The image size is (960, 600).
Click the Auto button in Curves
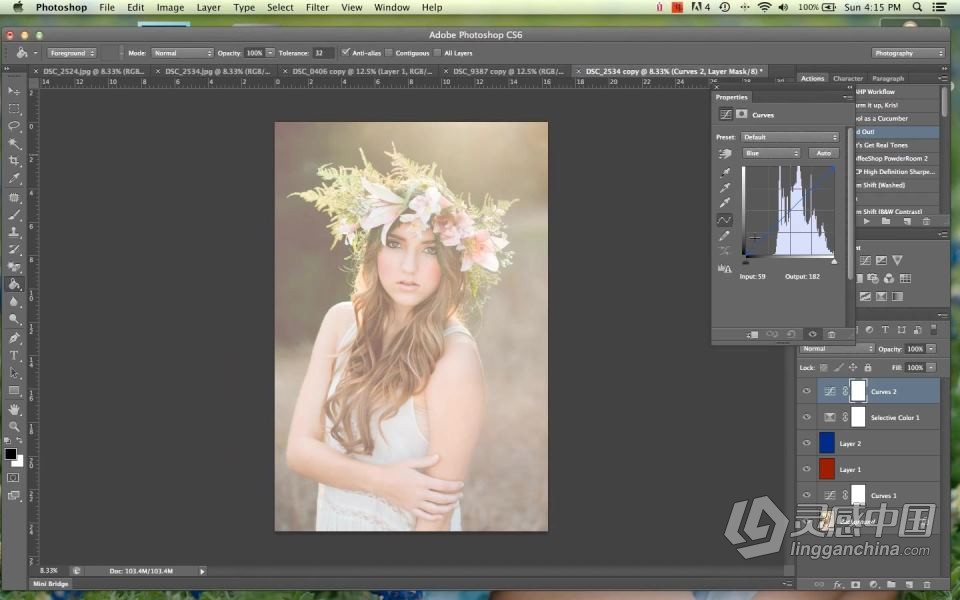[823, 153]
